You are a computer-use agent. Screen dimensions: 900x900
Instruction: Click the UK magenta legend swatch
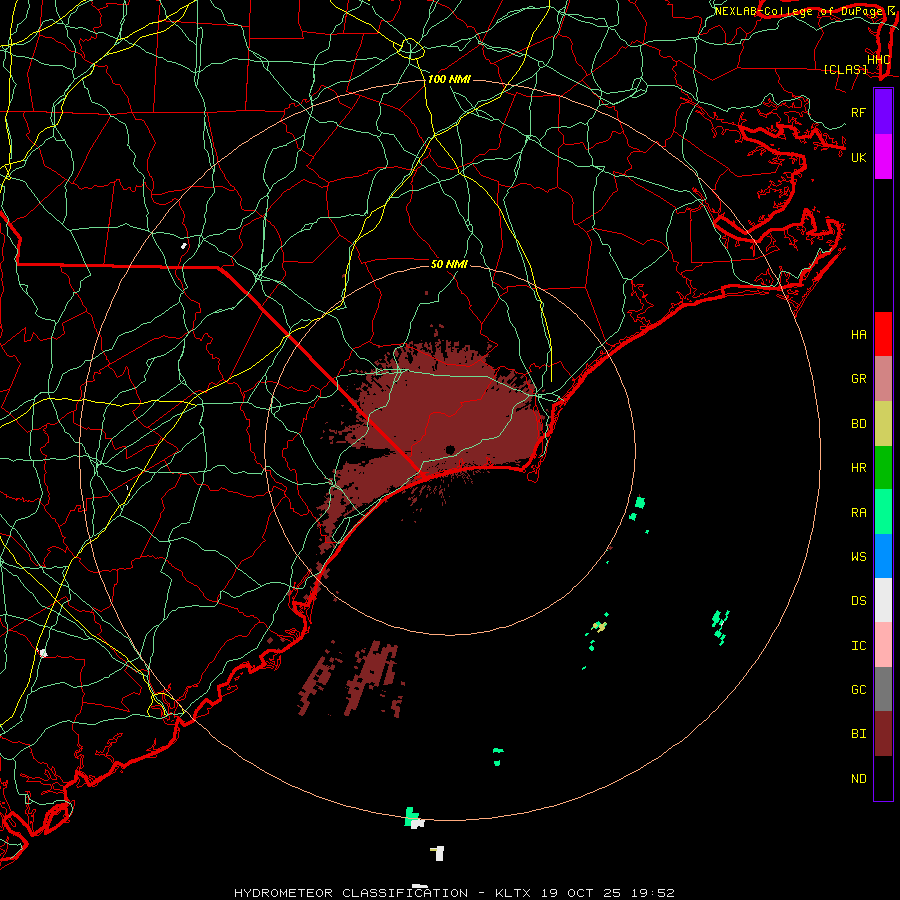(x=883, y=157)
